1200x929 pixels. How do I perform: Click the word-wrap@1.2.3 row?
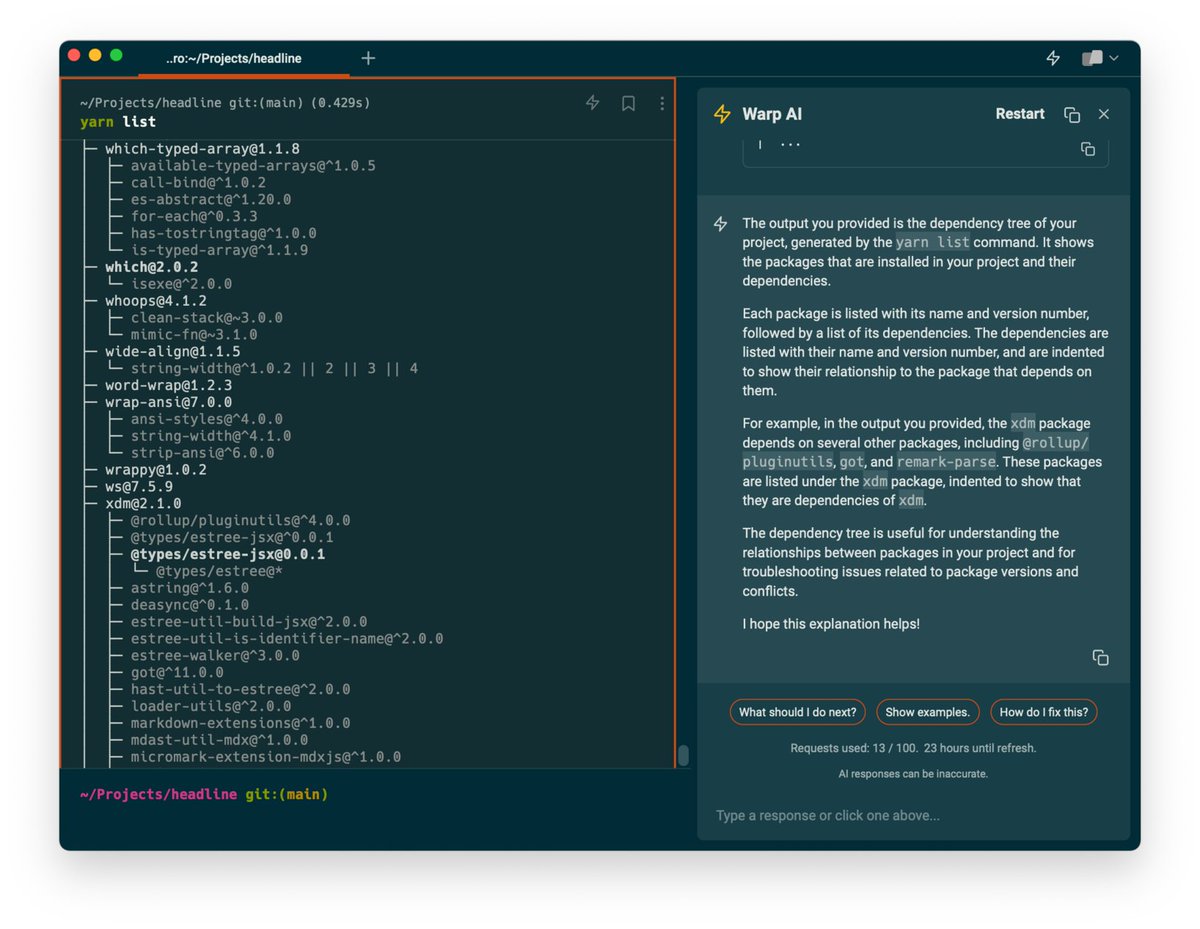tap(168, 385)
